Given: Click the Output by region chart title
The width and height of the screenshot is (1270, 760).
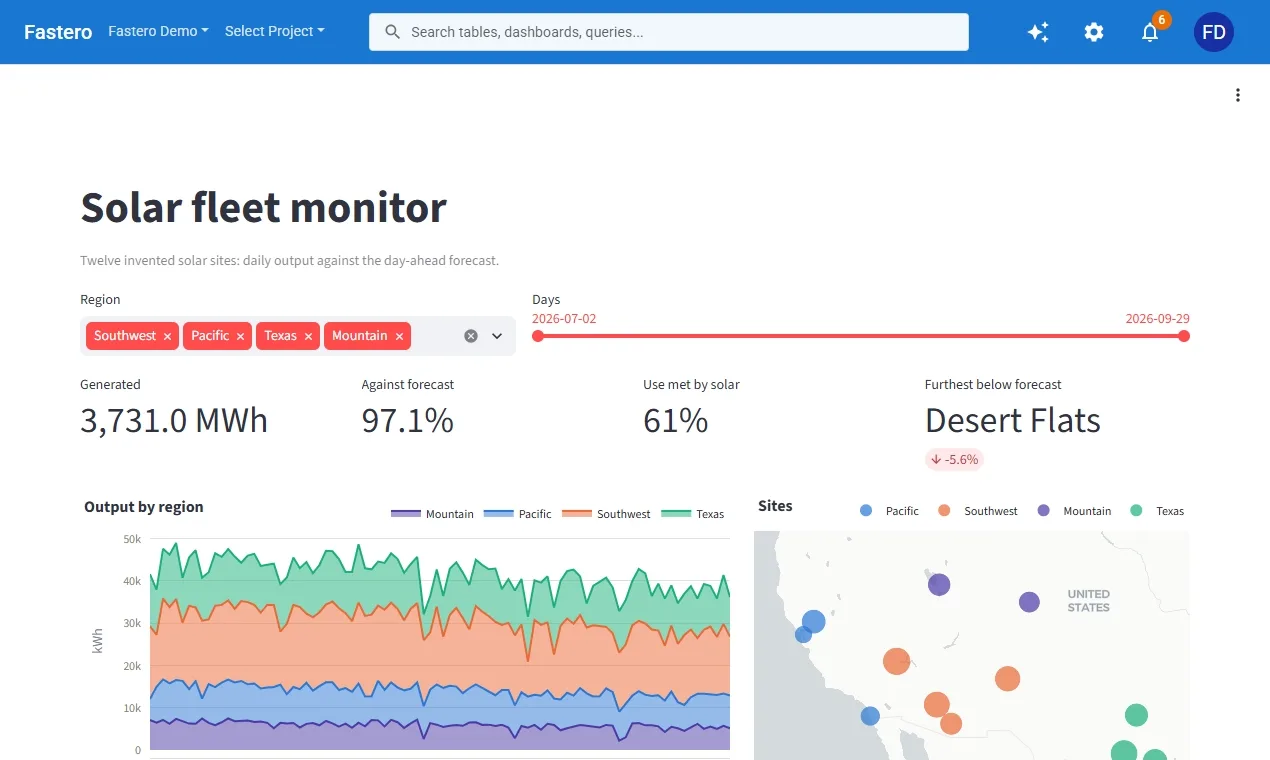Looking at the screenshot, I should pos(144,507).
